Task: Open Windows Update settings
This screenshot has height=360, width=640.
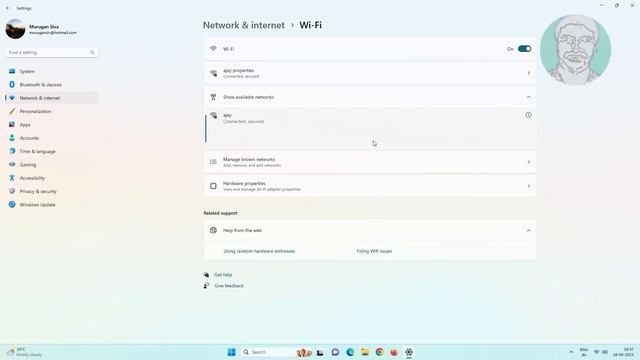Action: click(52, 204)
